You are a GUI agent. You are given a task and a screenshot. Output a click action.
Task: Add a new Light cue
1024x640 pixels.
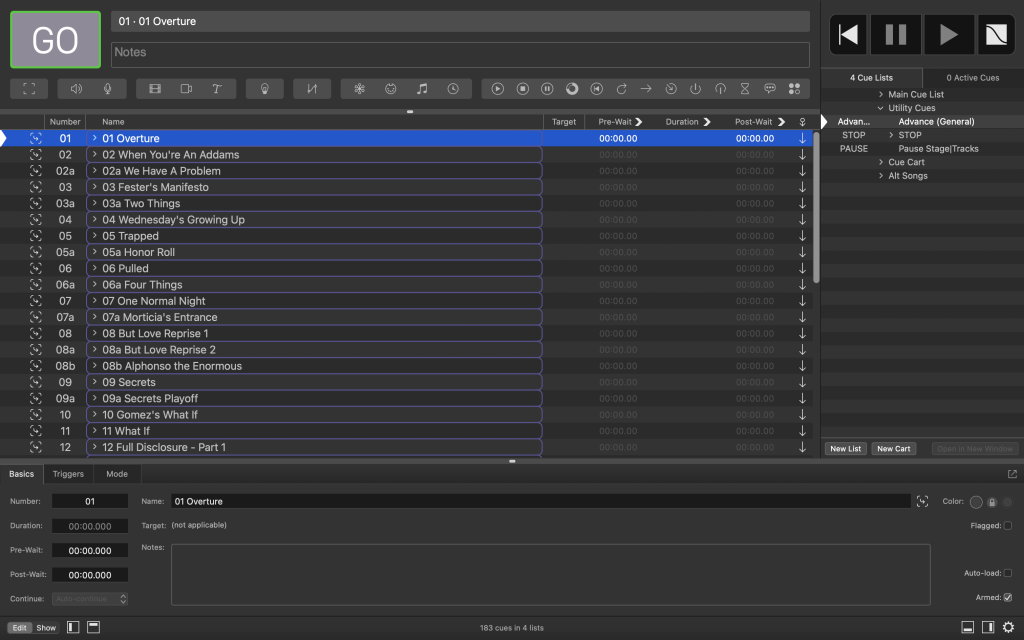(264, 89)
